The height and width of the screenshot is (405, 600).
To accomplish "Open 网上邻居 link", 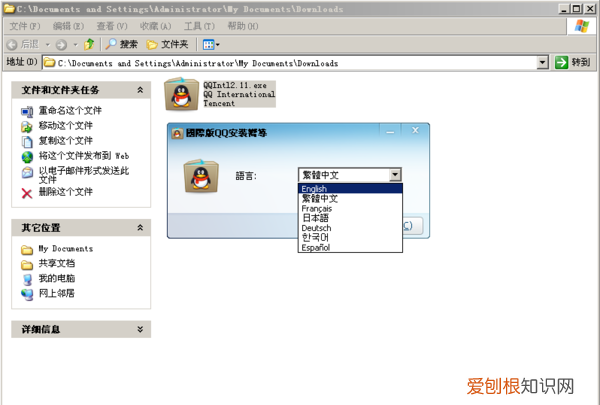I will click(57, 293).
